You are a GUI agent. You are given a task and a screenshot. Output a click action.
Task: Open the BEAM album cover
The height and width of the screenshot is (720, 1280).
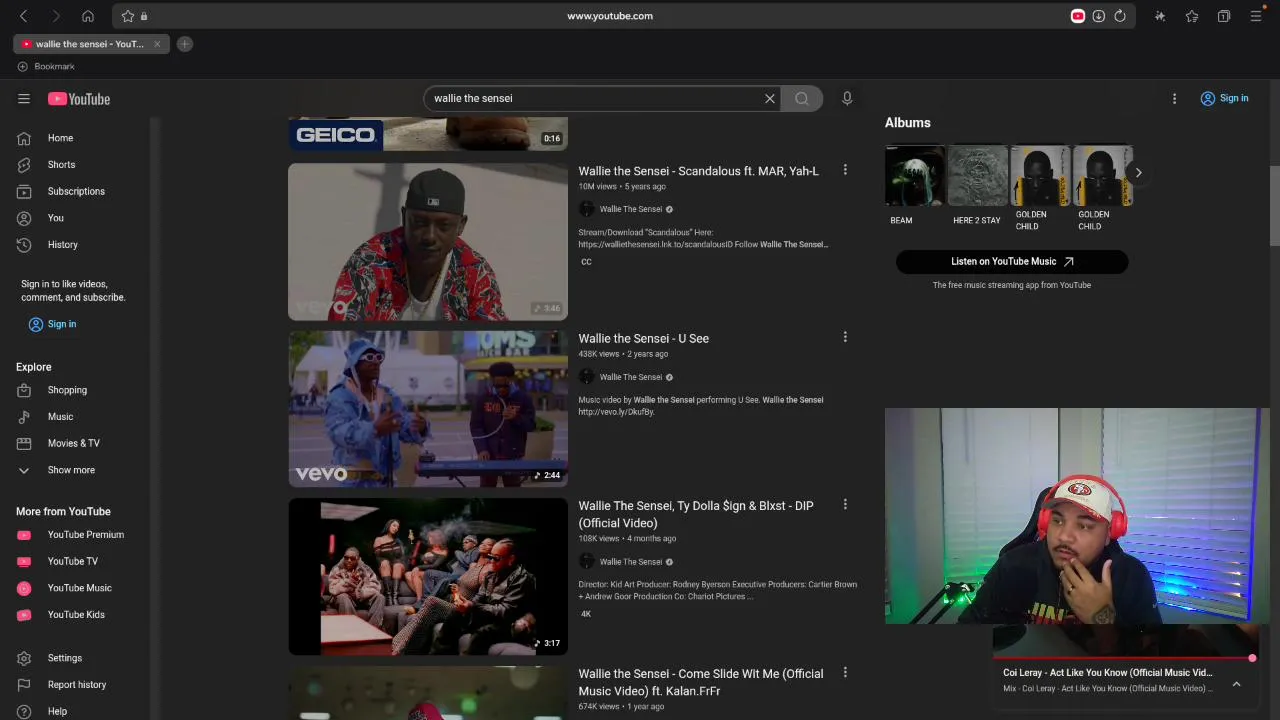[915, 176]
